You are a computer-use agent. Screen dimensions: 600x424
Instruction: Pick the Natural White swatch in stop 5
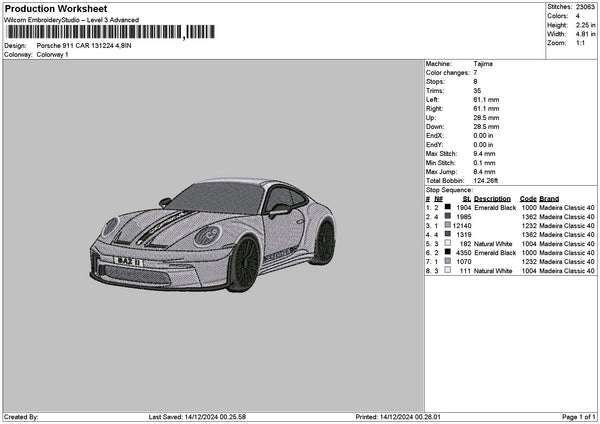pyautogui.click(x=447, y=243)
